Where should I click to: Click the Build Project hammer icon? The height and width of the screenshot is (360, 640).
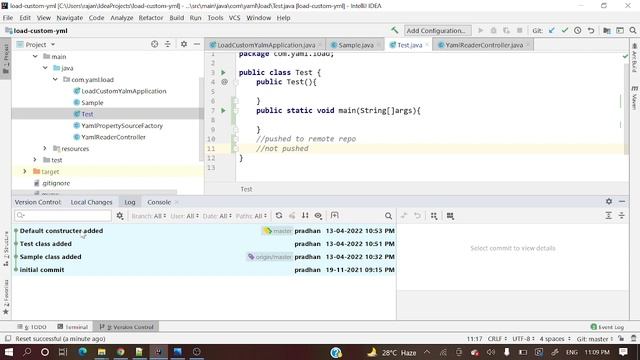394,30
